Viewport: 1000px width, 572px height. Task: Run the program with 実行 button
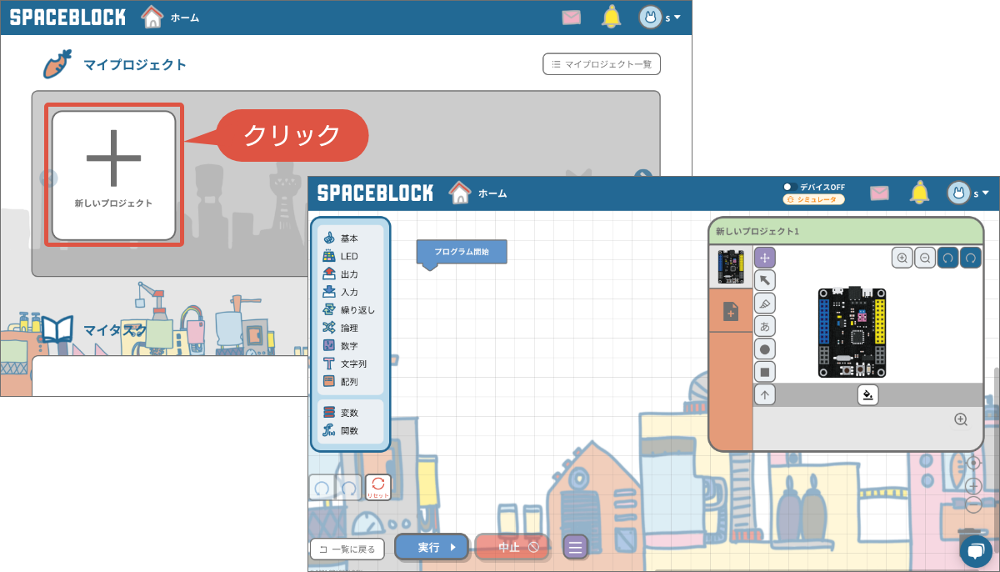(432, 547)
